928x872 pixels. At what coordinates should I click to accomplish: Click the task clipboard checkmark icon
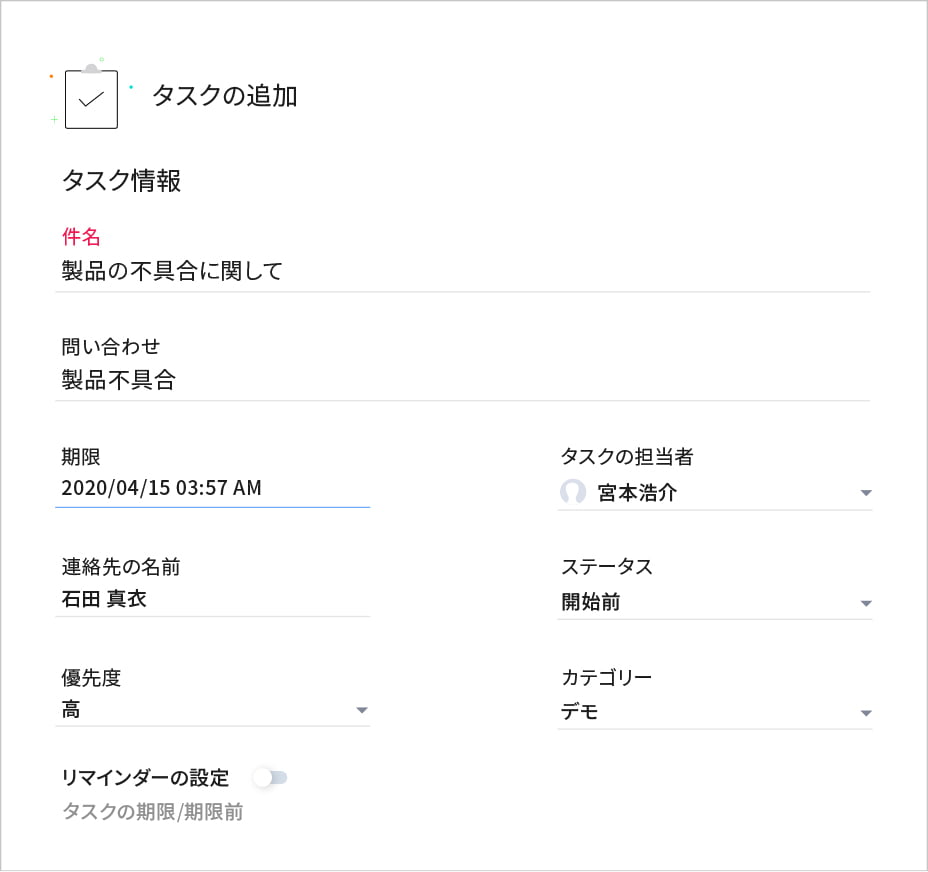(91, 99)
